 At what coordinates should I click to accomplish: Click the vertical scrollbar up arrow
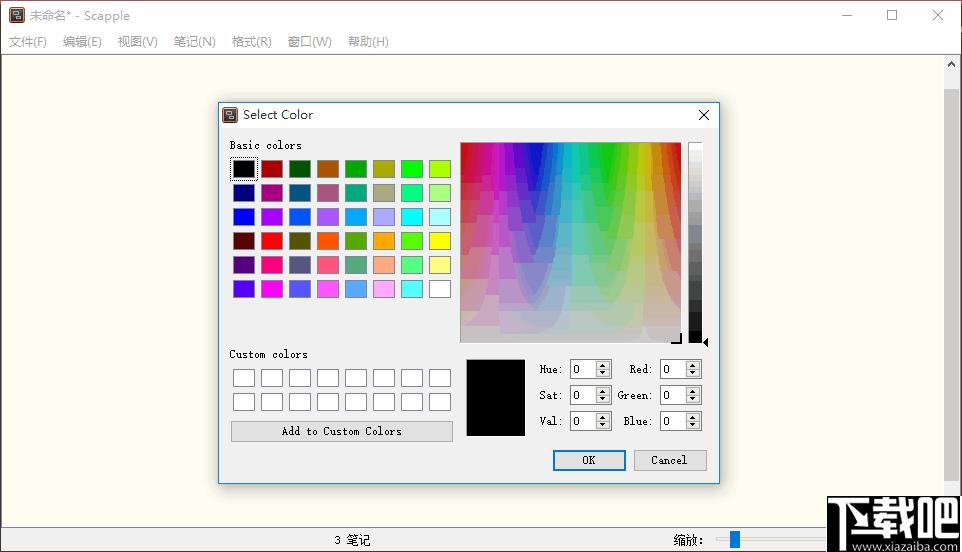click(951, 64)
